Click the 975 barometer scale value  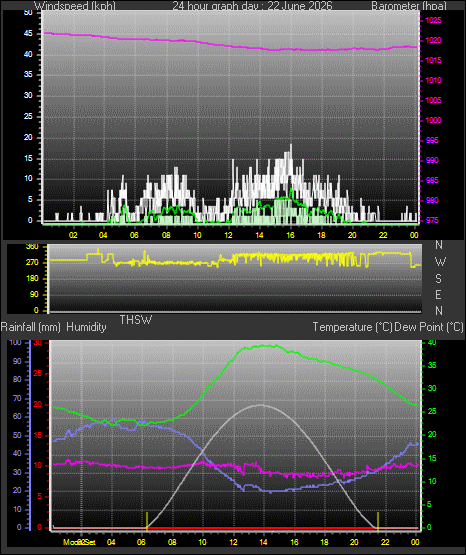point(432,220)
